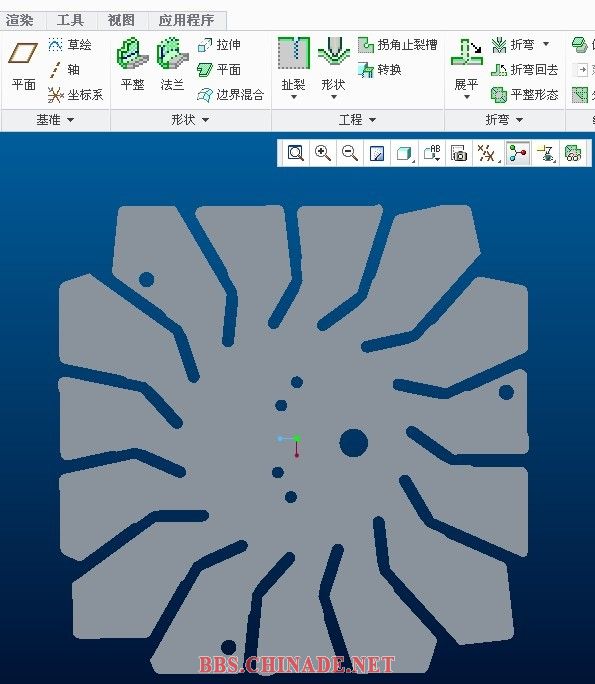
Task: Select the 平面 datum plane tool
Action: coord(23,64)
